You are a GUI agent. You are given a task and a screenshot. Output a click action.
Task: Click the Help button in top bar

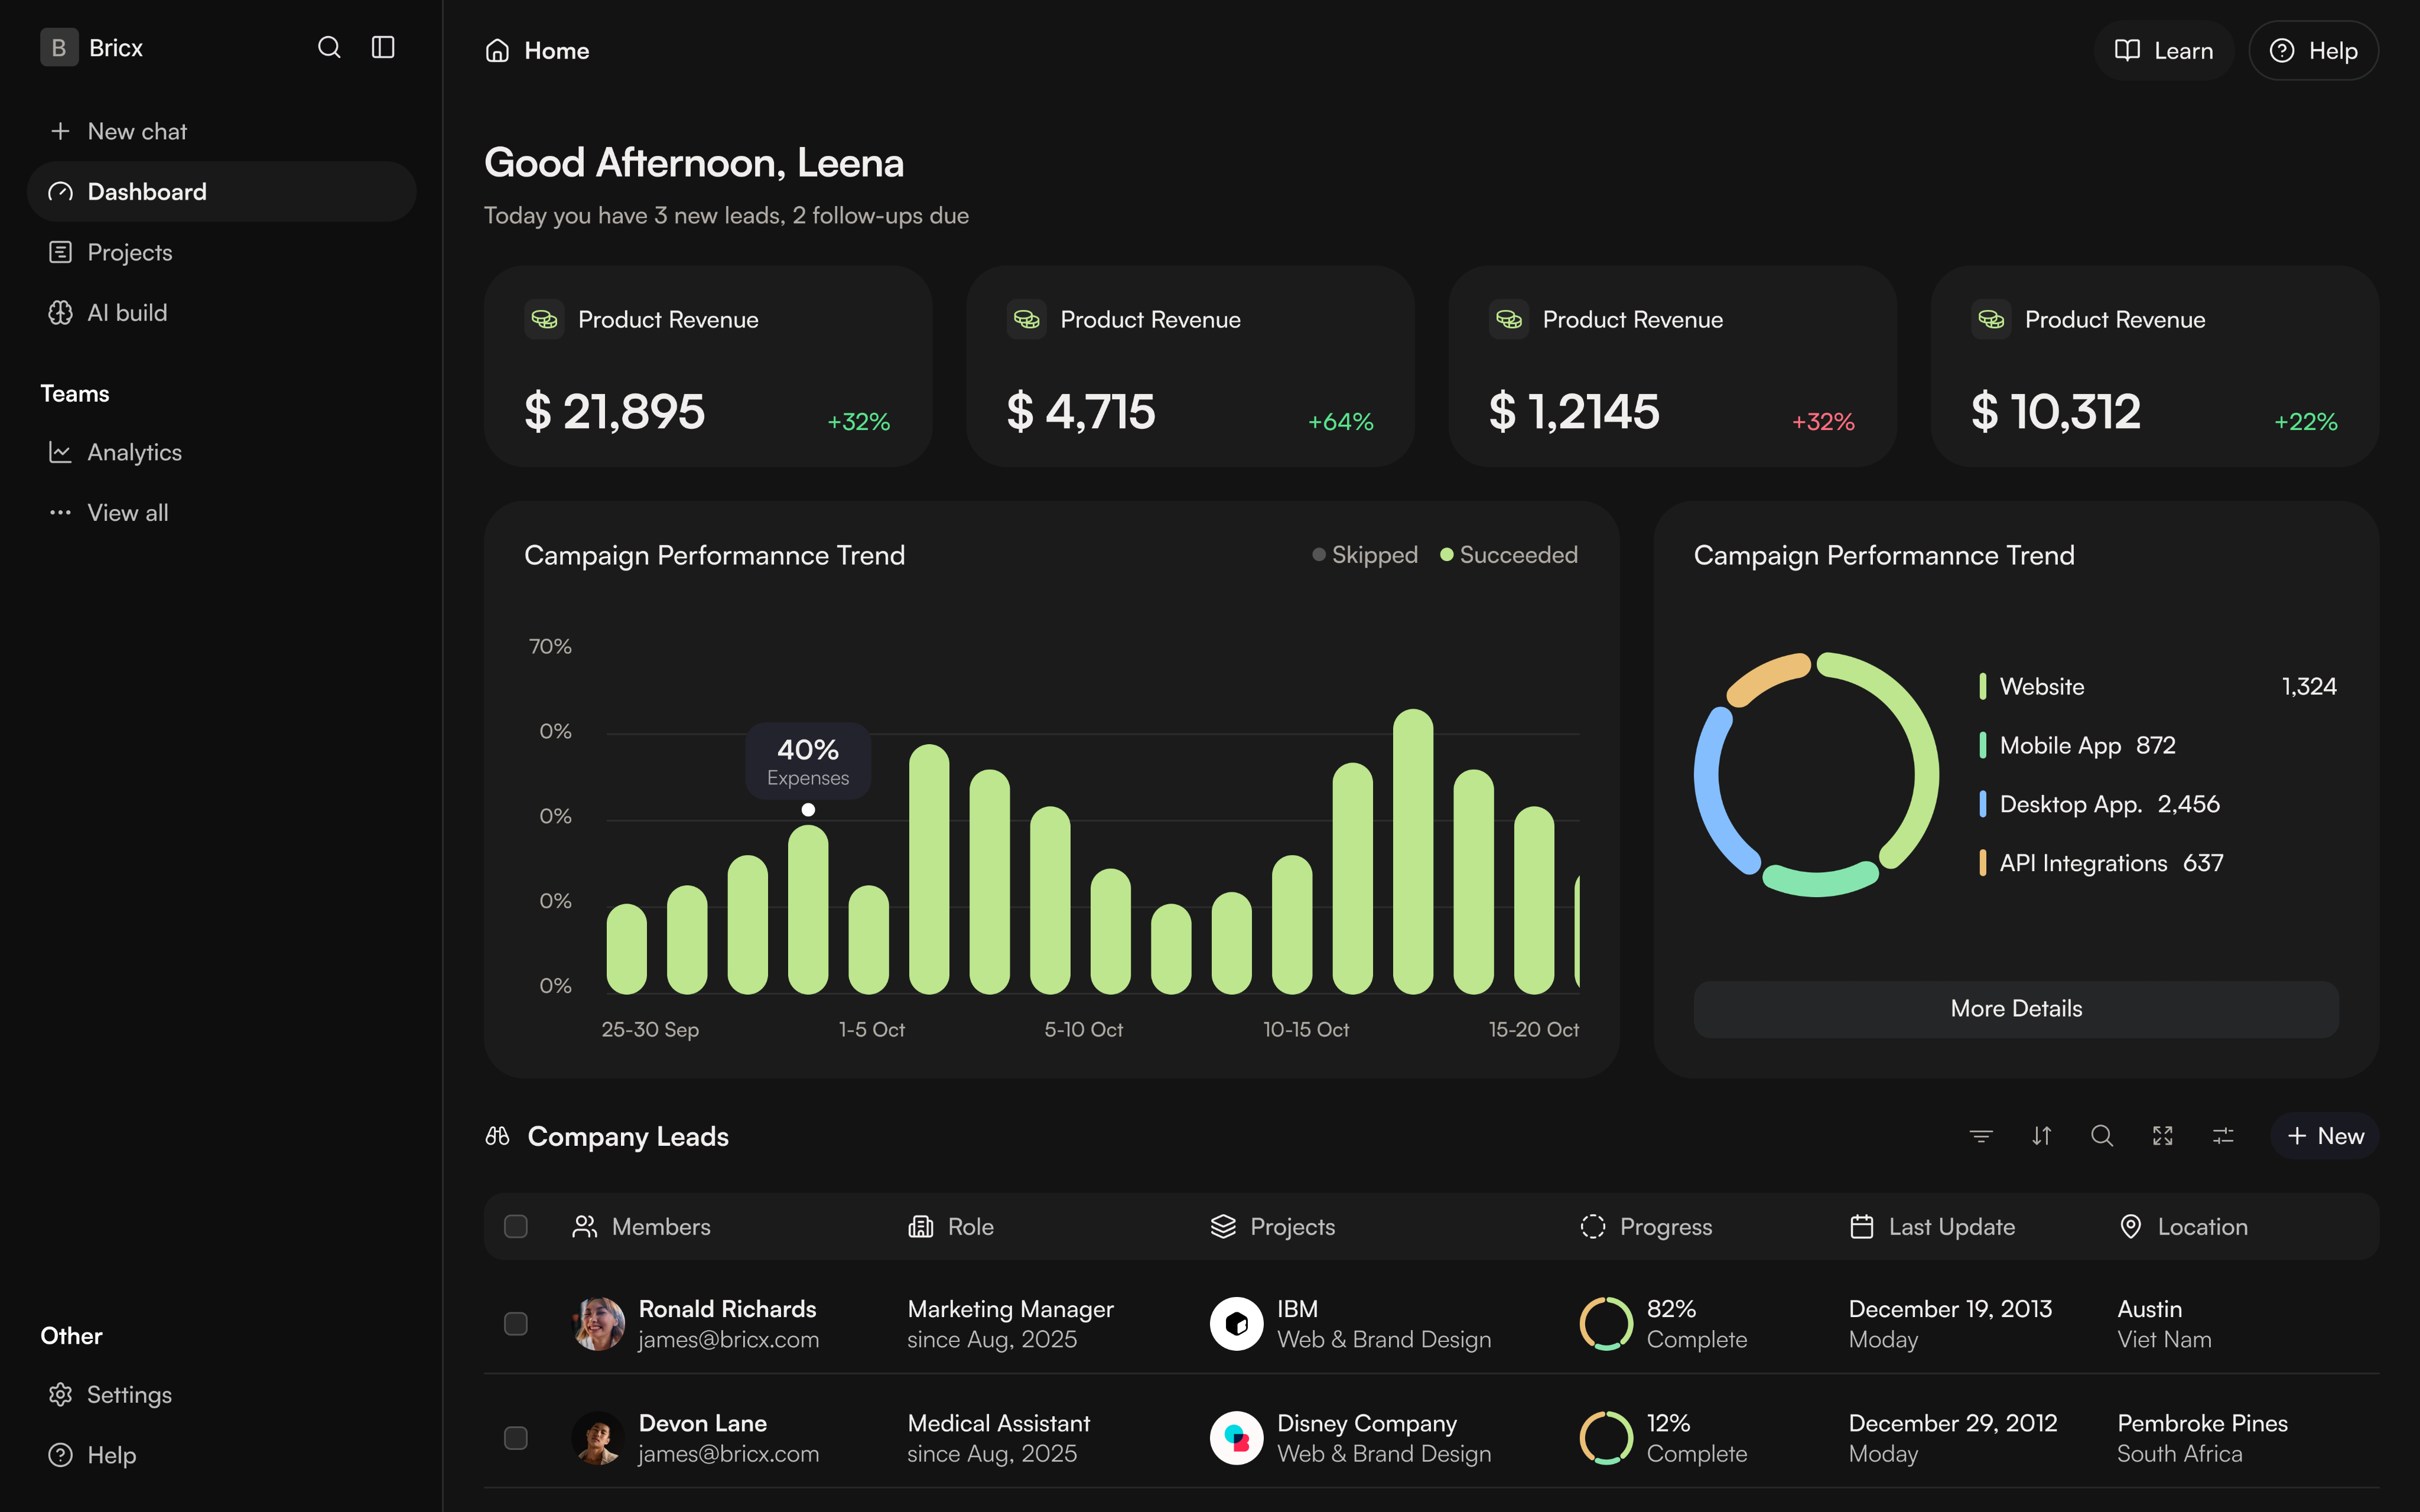click(x=2314, y=51)
